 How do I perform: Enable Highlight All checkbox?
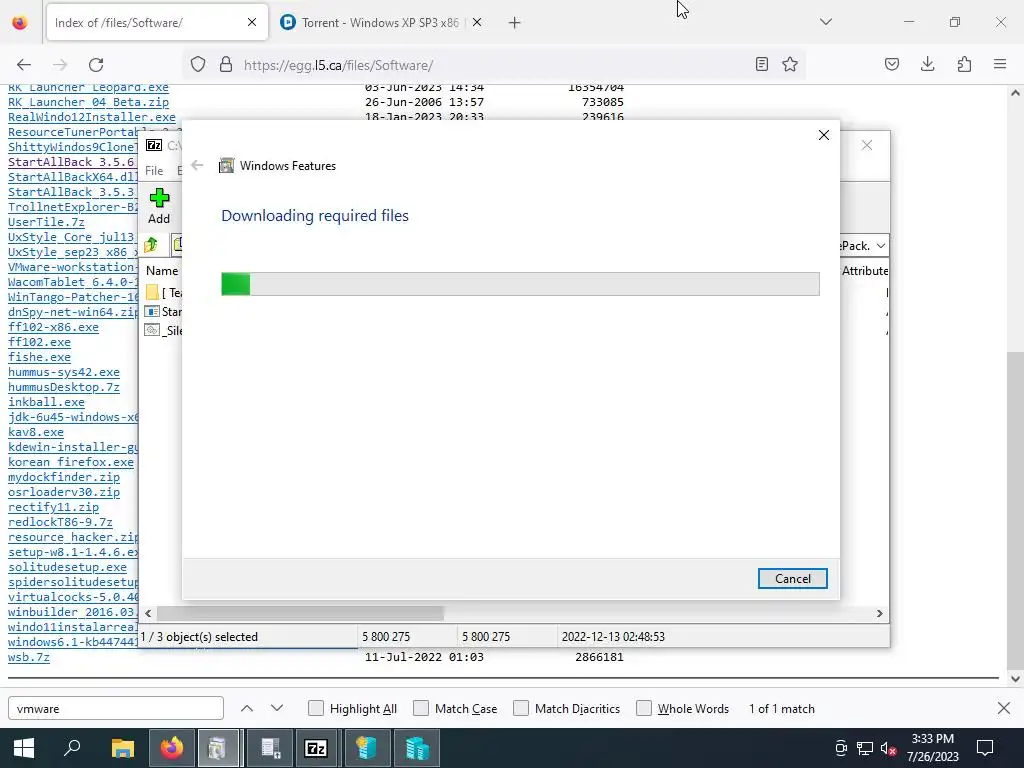click(315, 709)
